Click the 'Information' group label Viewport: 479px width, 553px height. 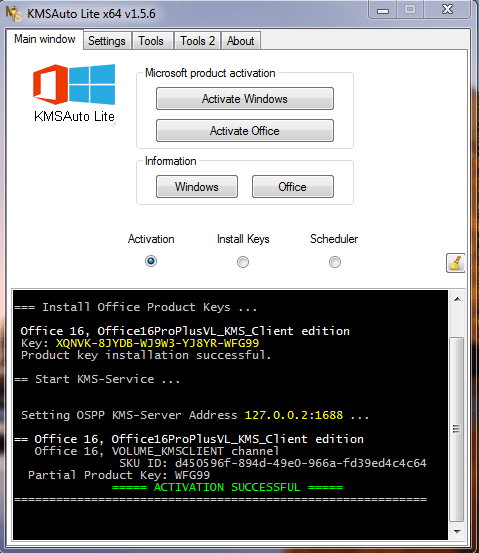pyautogui.click(x=171, y=161)
